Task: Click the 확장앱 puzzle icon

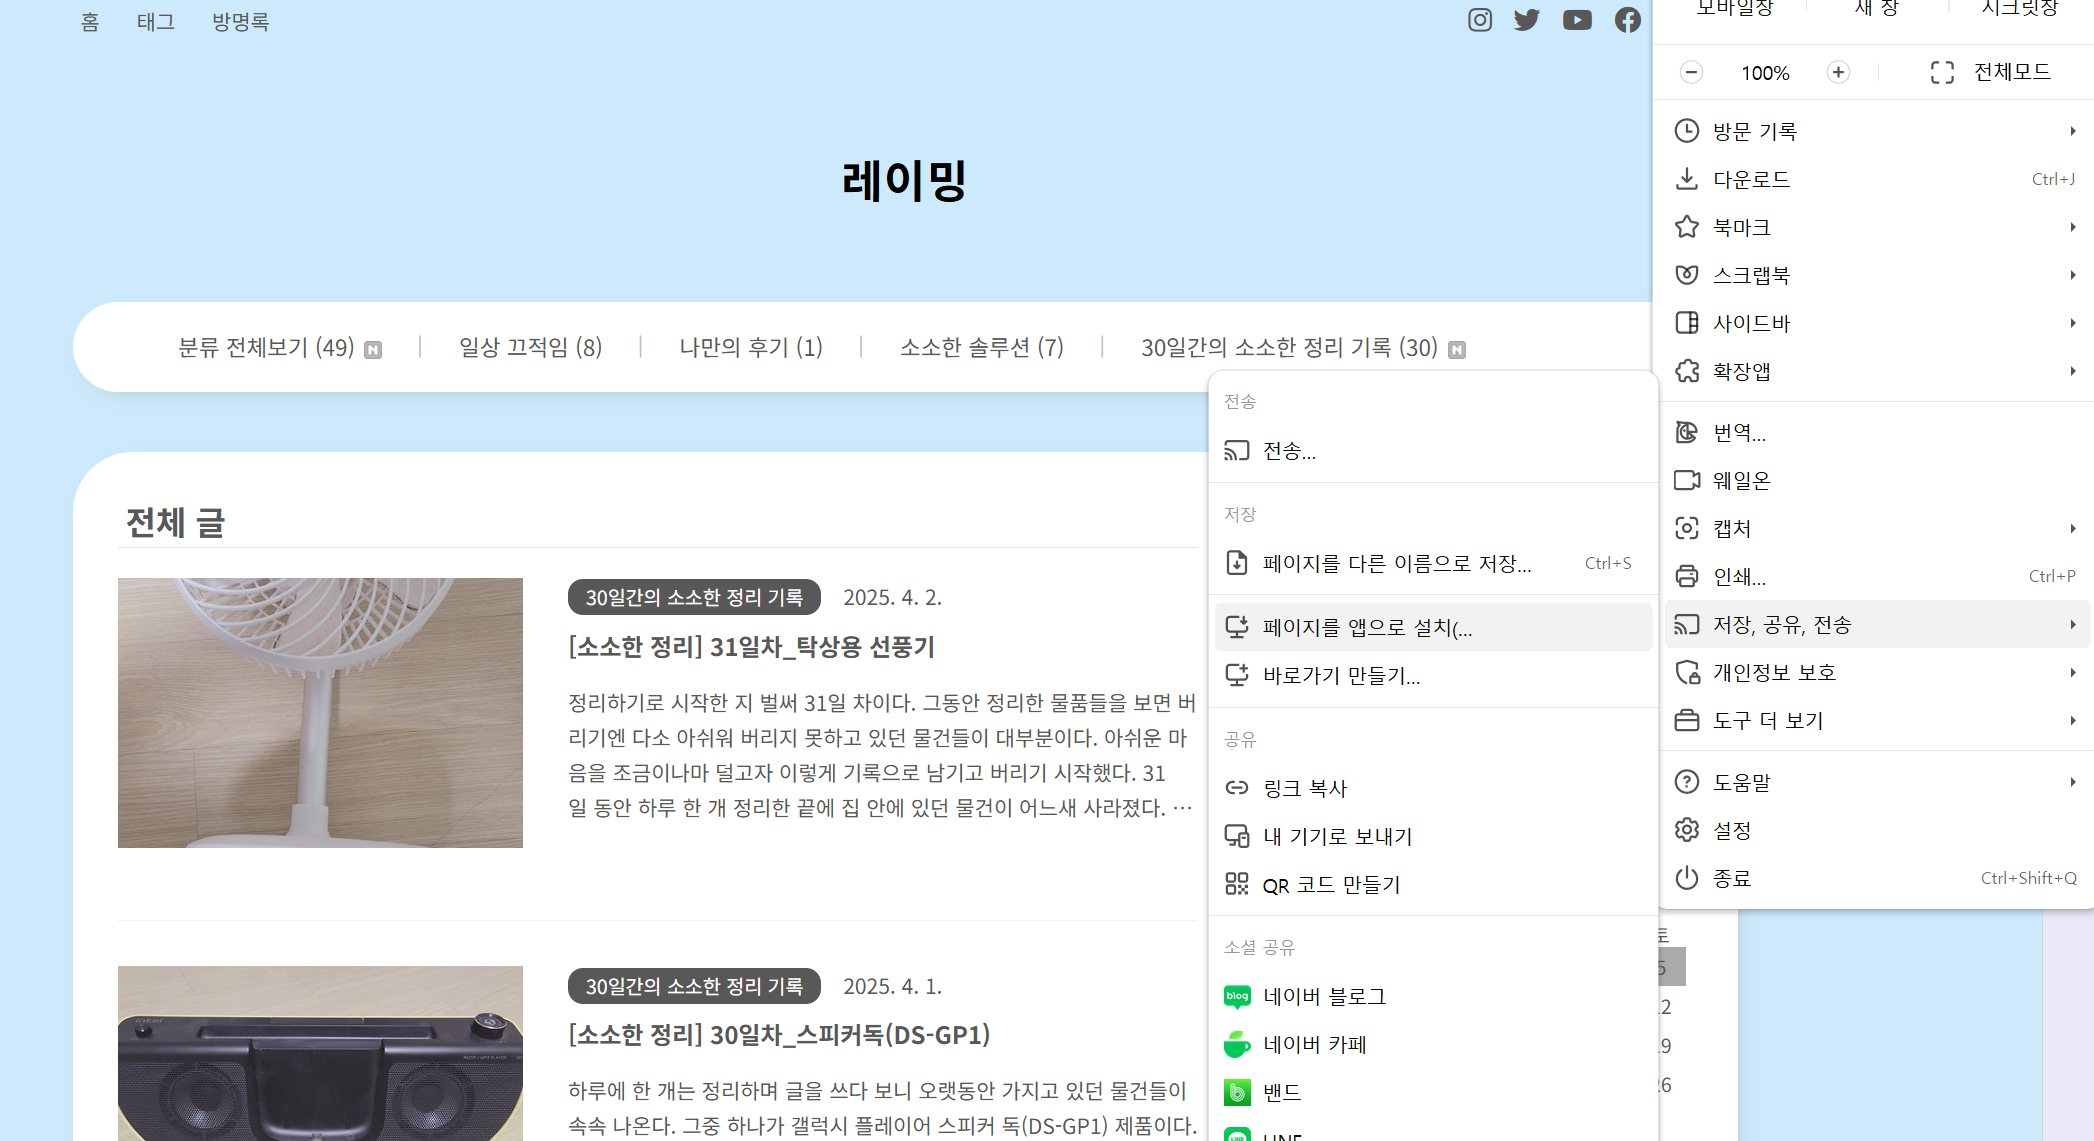Action: [1687, 371]
